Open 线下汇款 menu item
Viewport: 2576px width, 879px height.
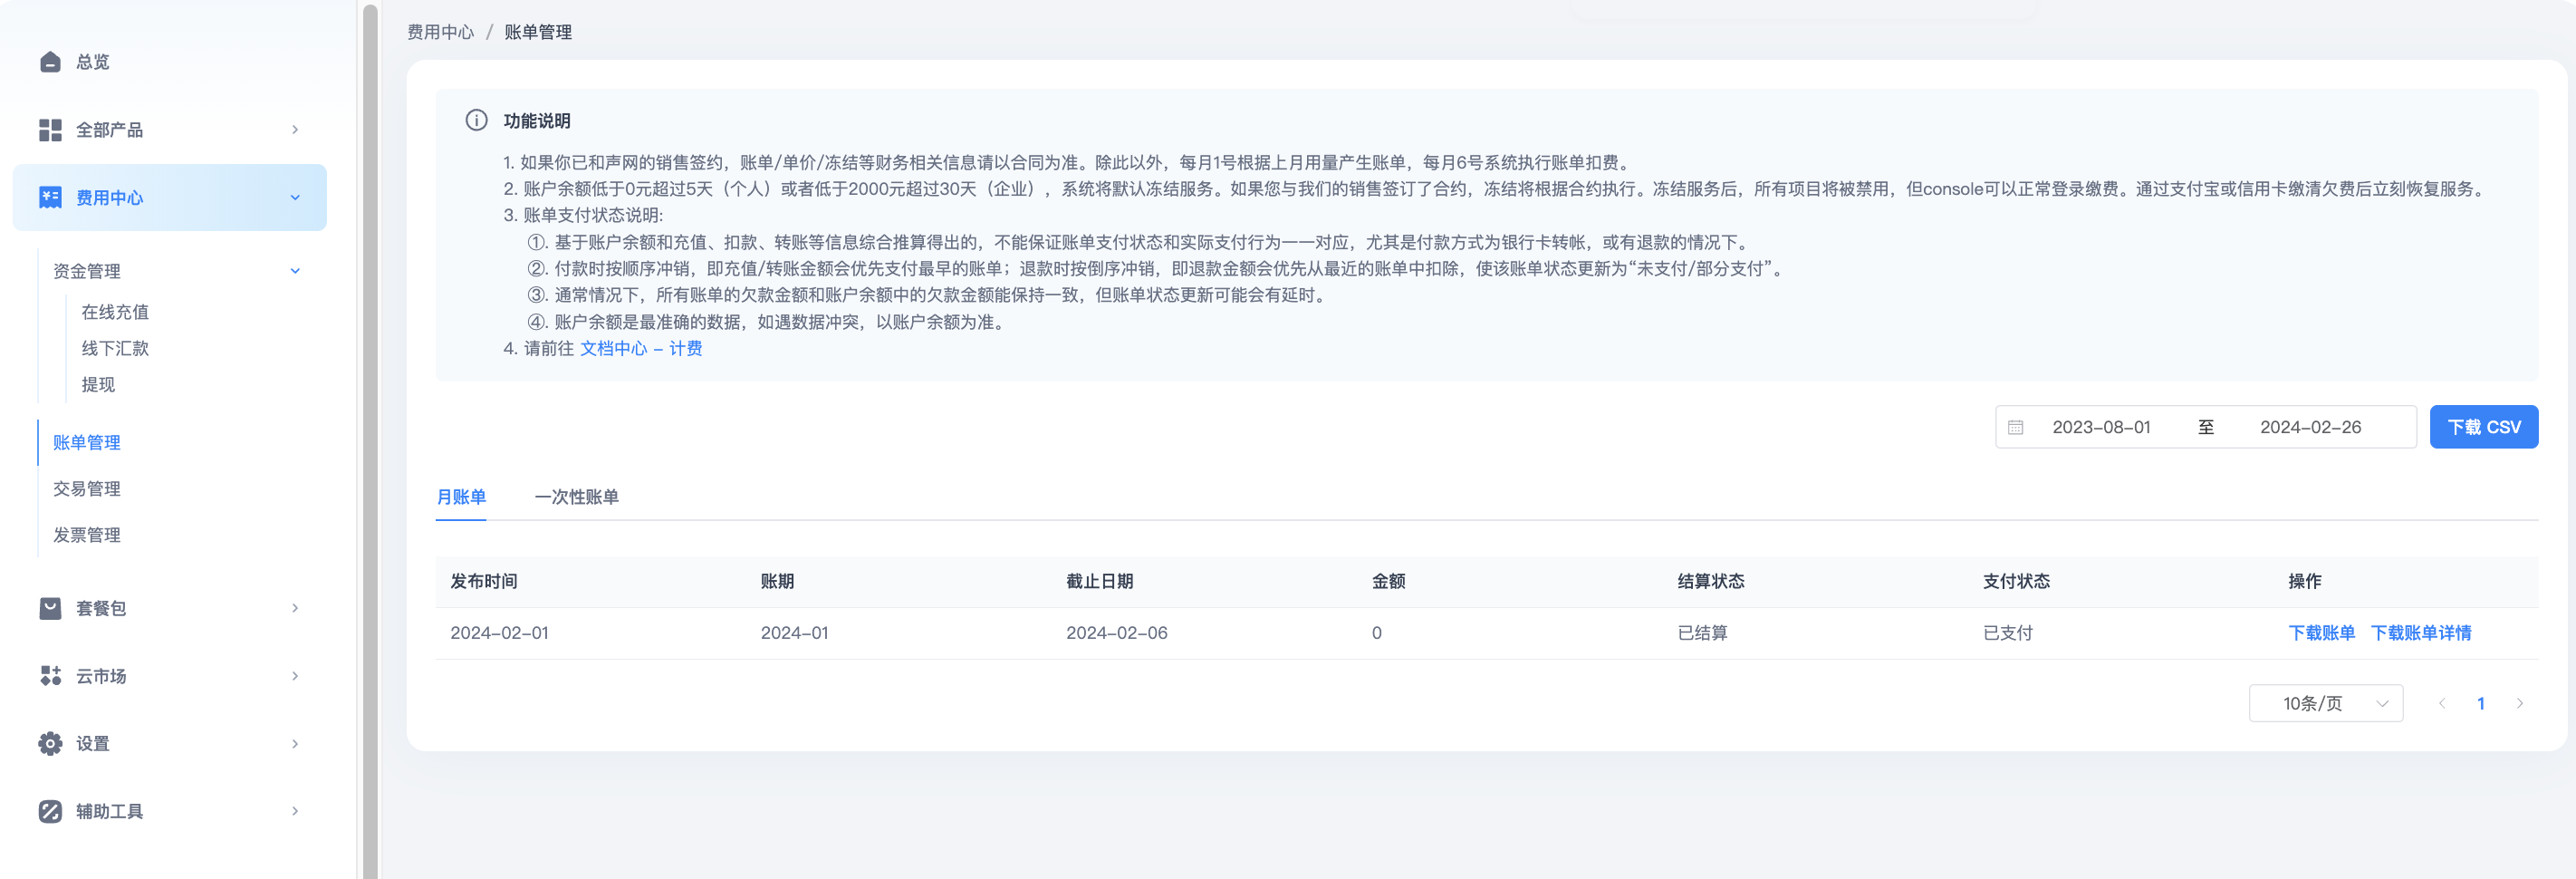pos(115,348)
